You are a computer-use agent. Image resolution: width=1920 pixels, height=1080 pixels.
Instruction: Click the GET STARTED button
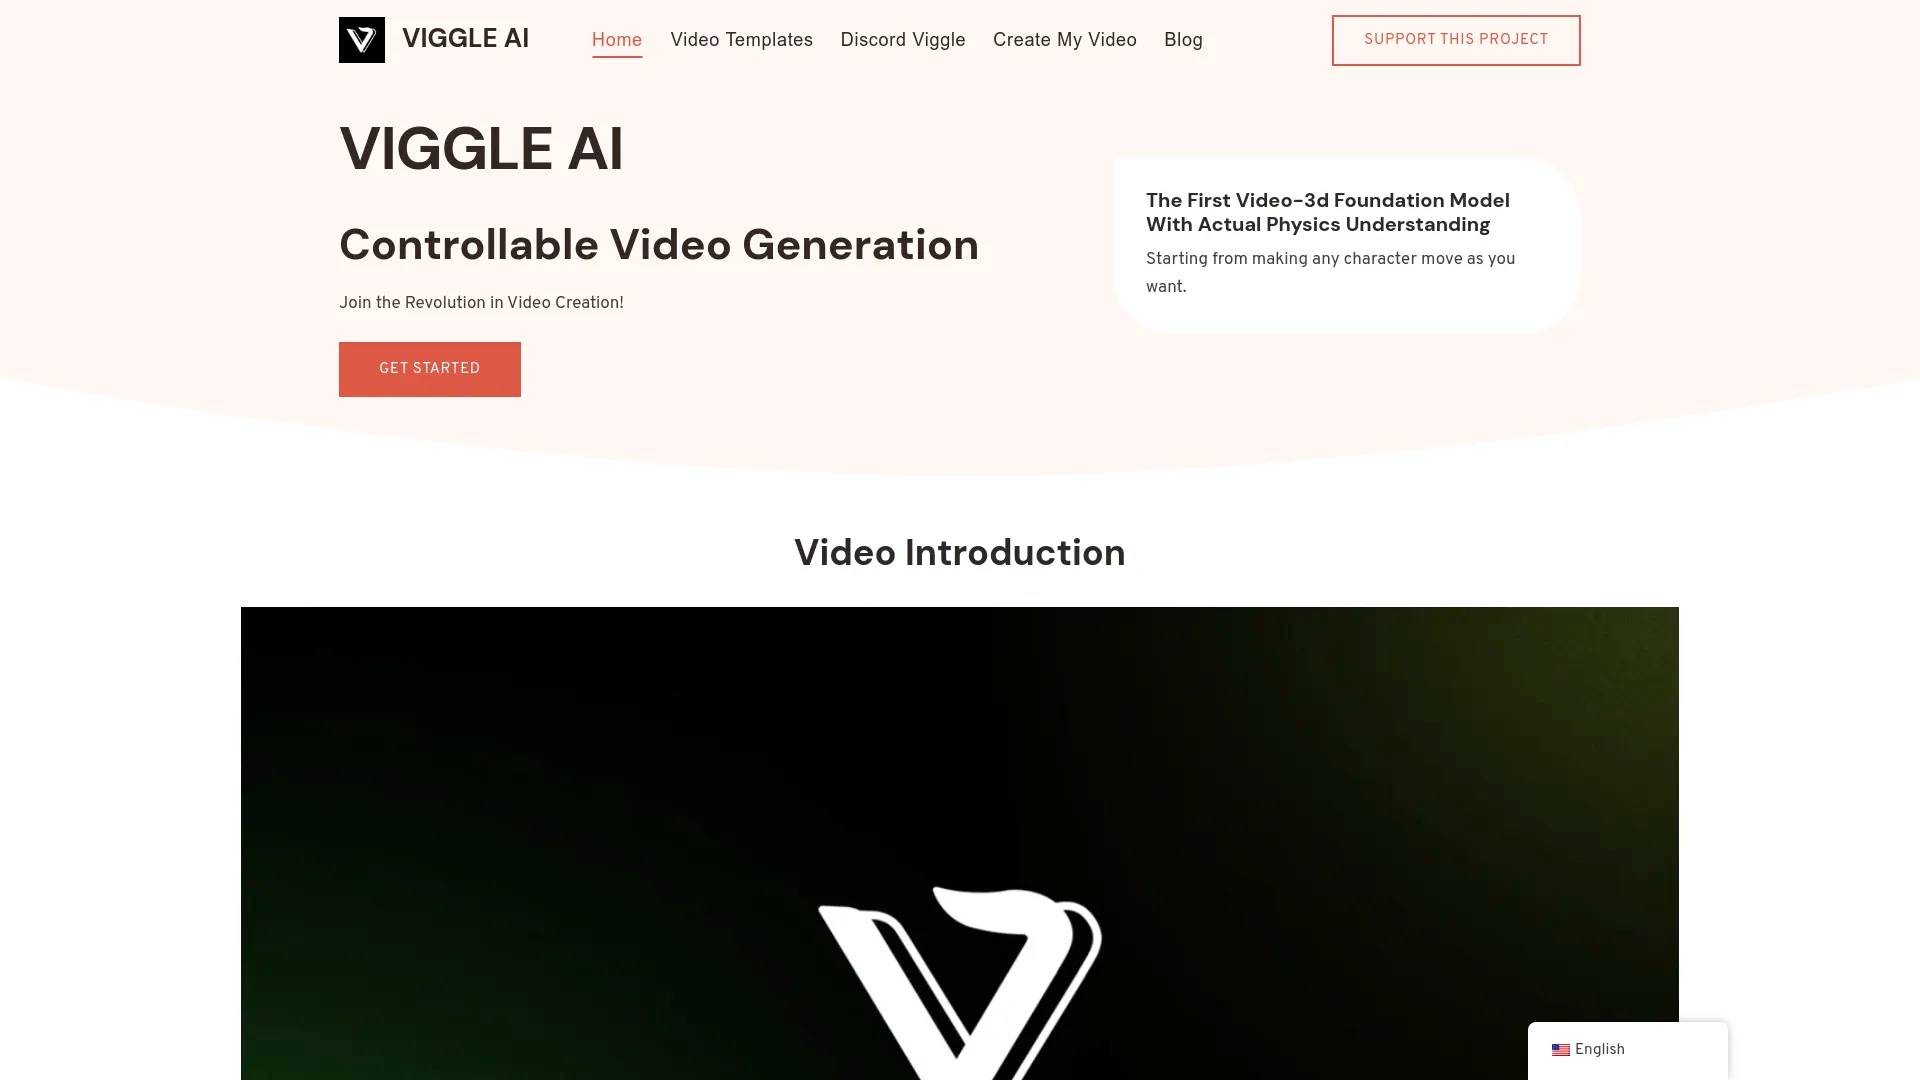point(430,369)
